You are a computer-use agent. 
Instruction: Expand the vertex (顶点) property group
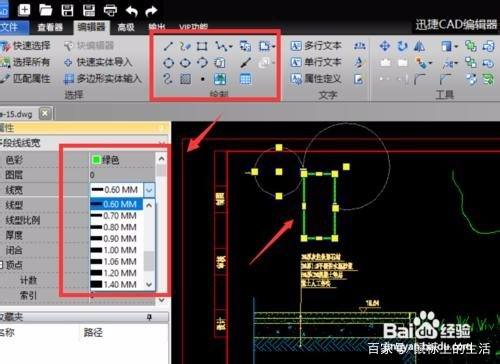click(2, 265)
